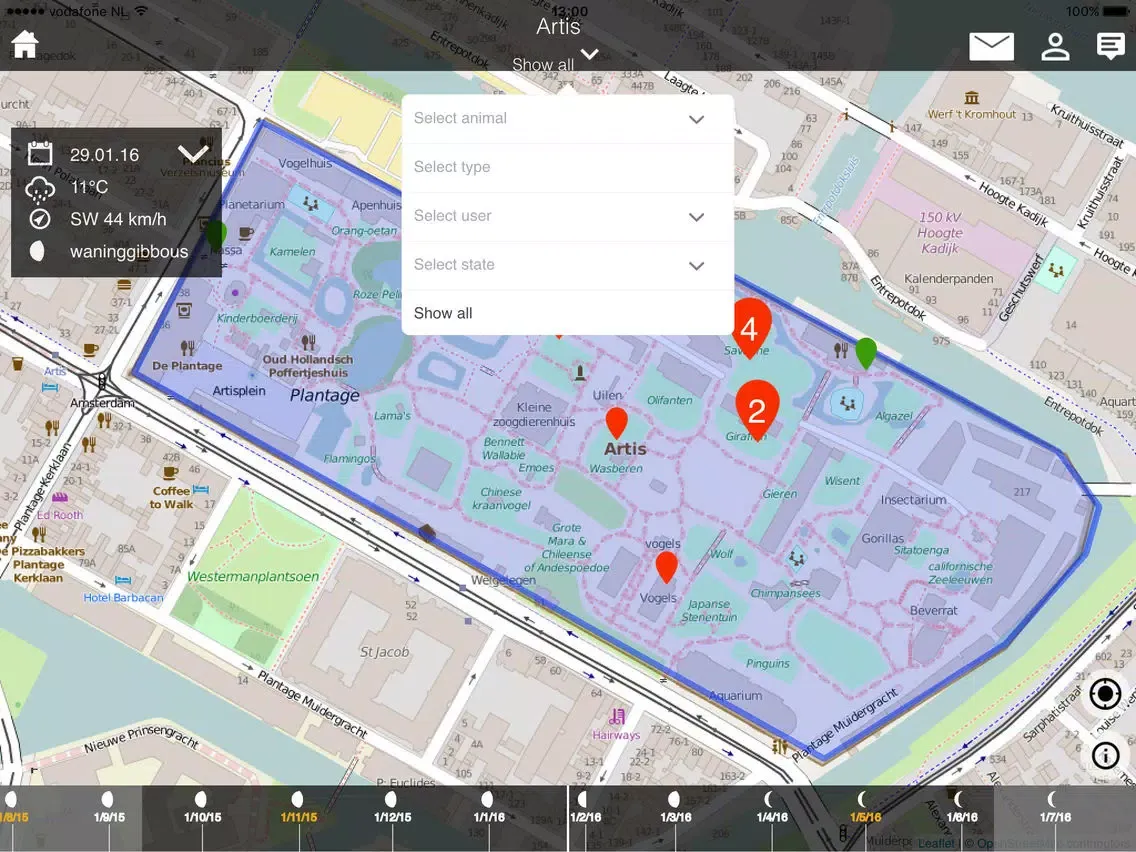1136x852 pixels.
Task: Tap the Westermanplantsoen park label
Action: click(253, 577)
